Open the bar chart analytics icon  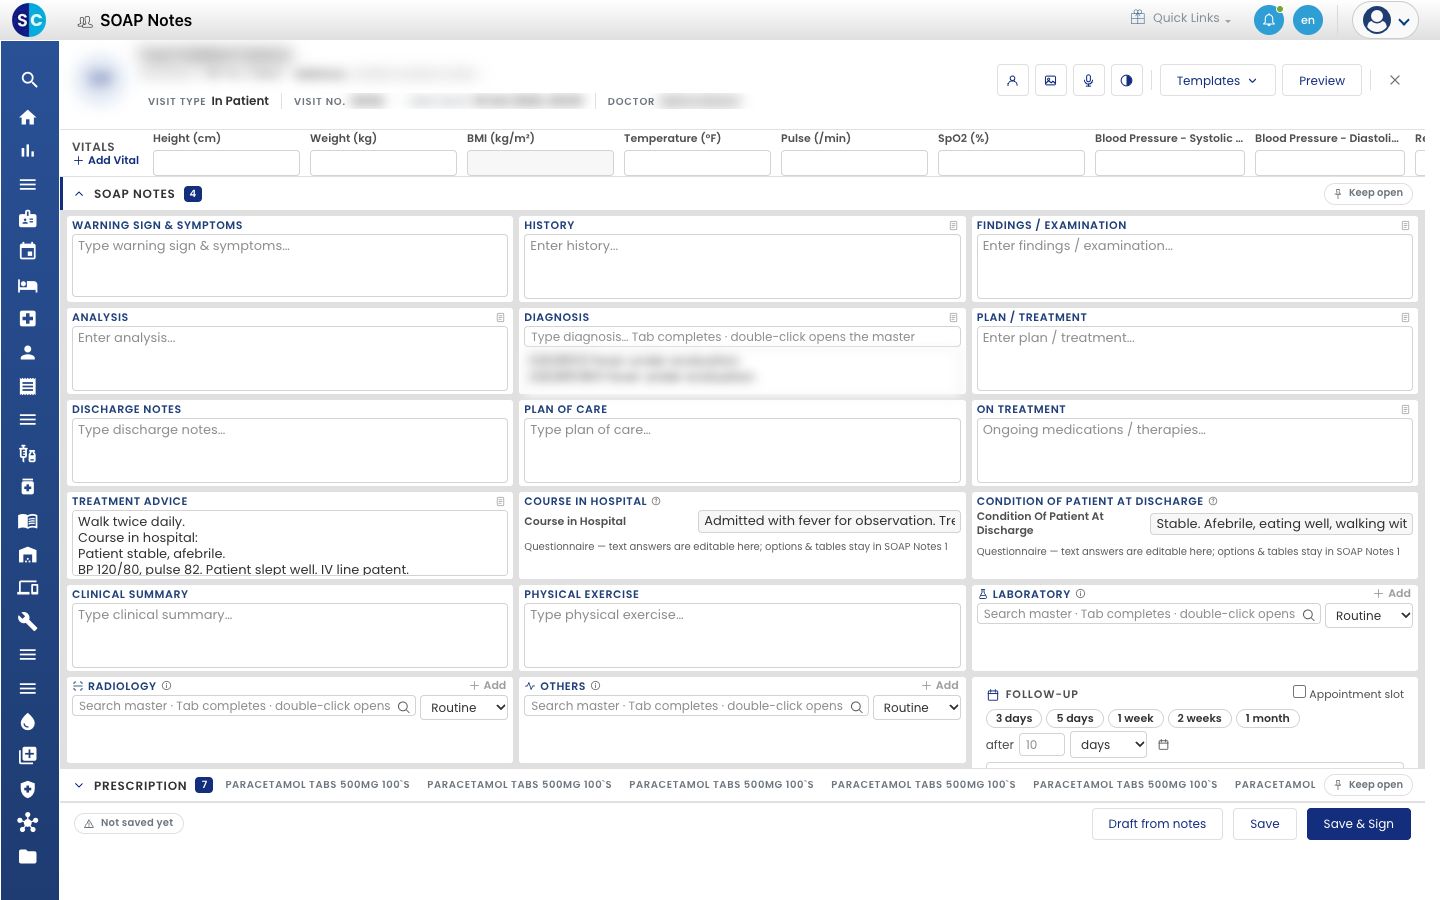pyautogui.click(x=28, y=151)
